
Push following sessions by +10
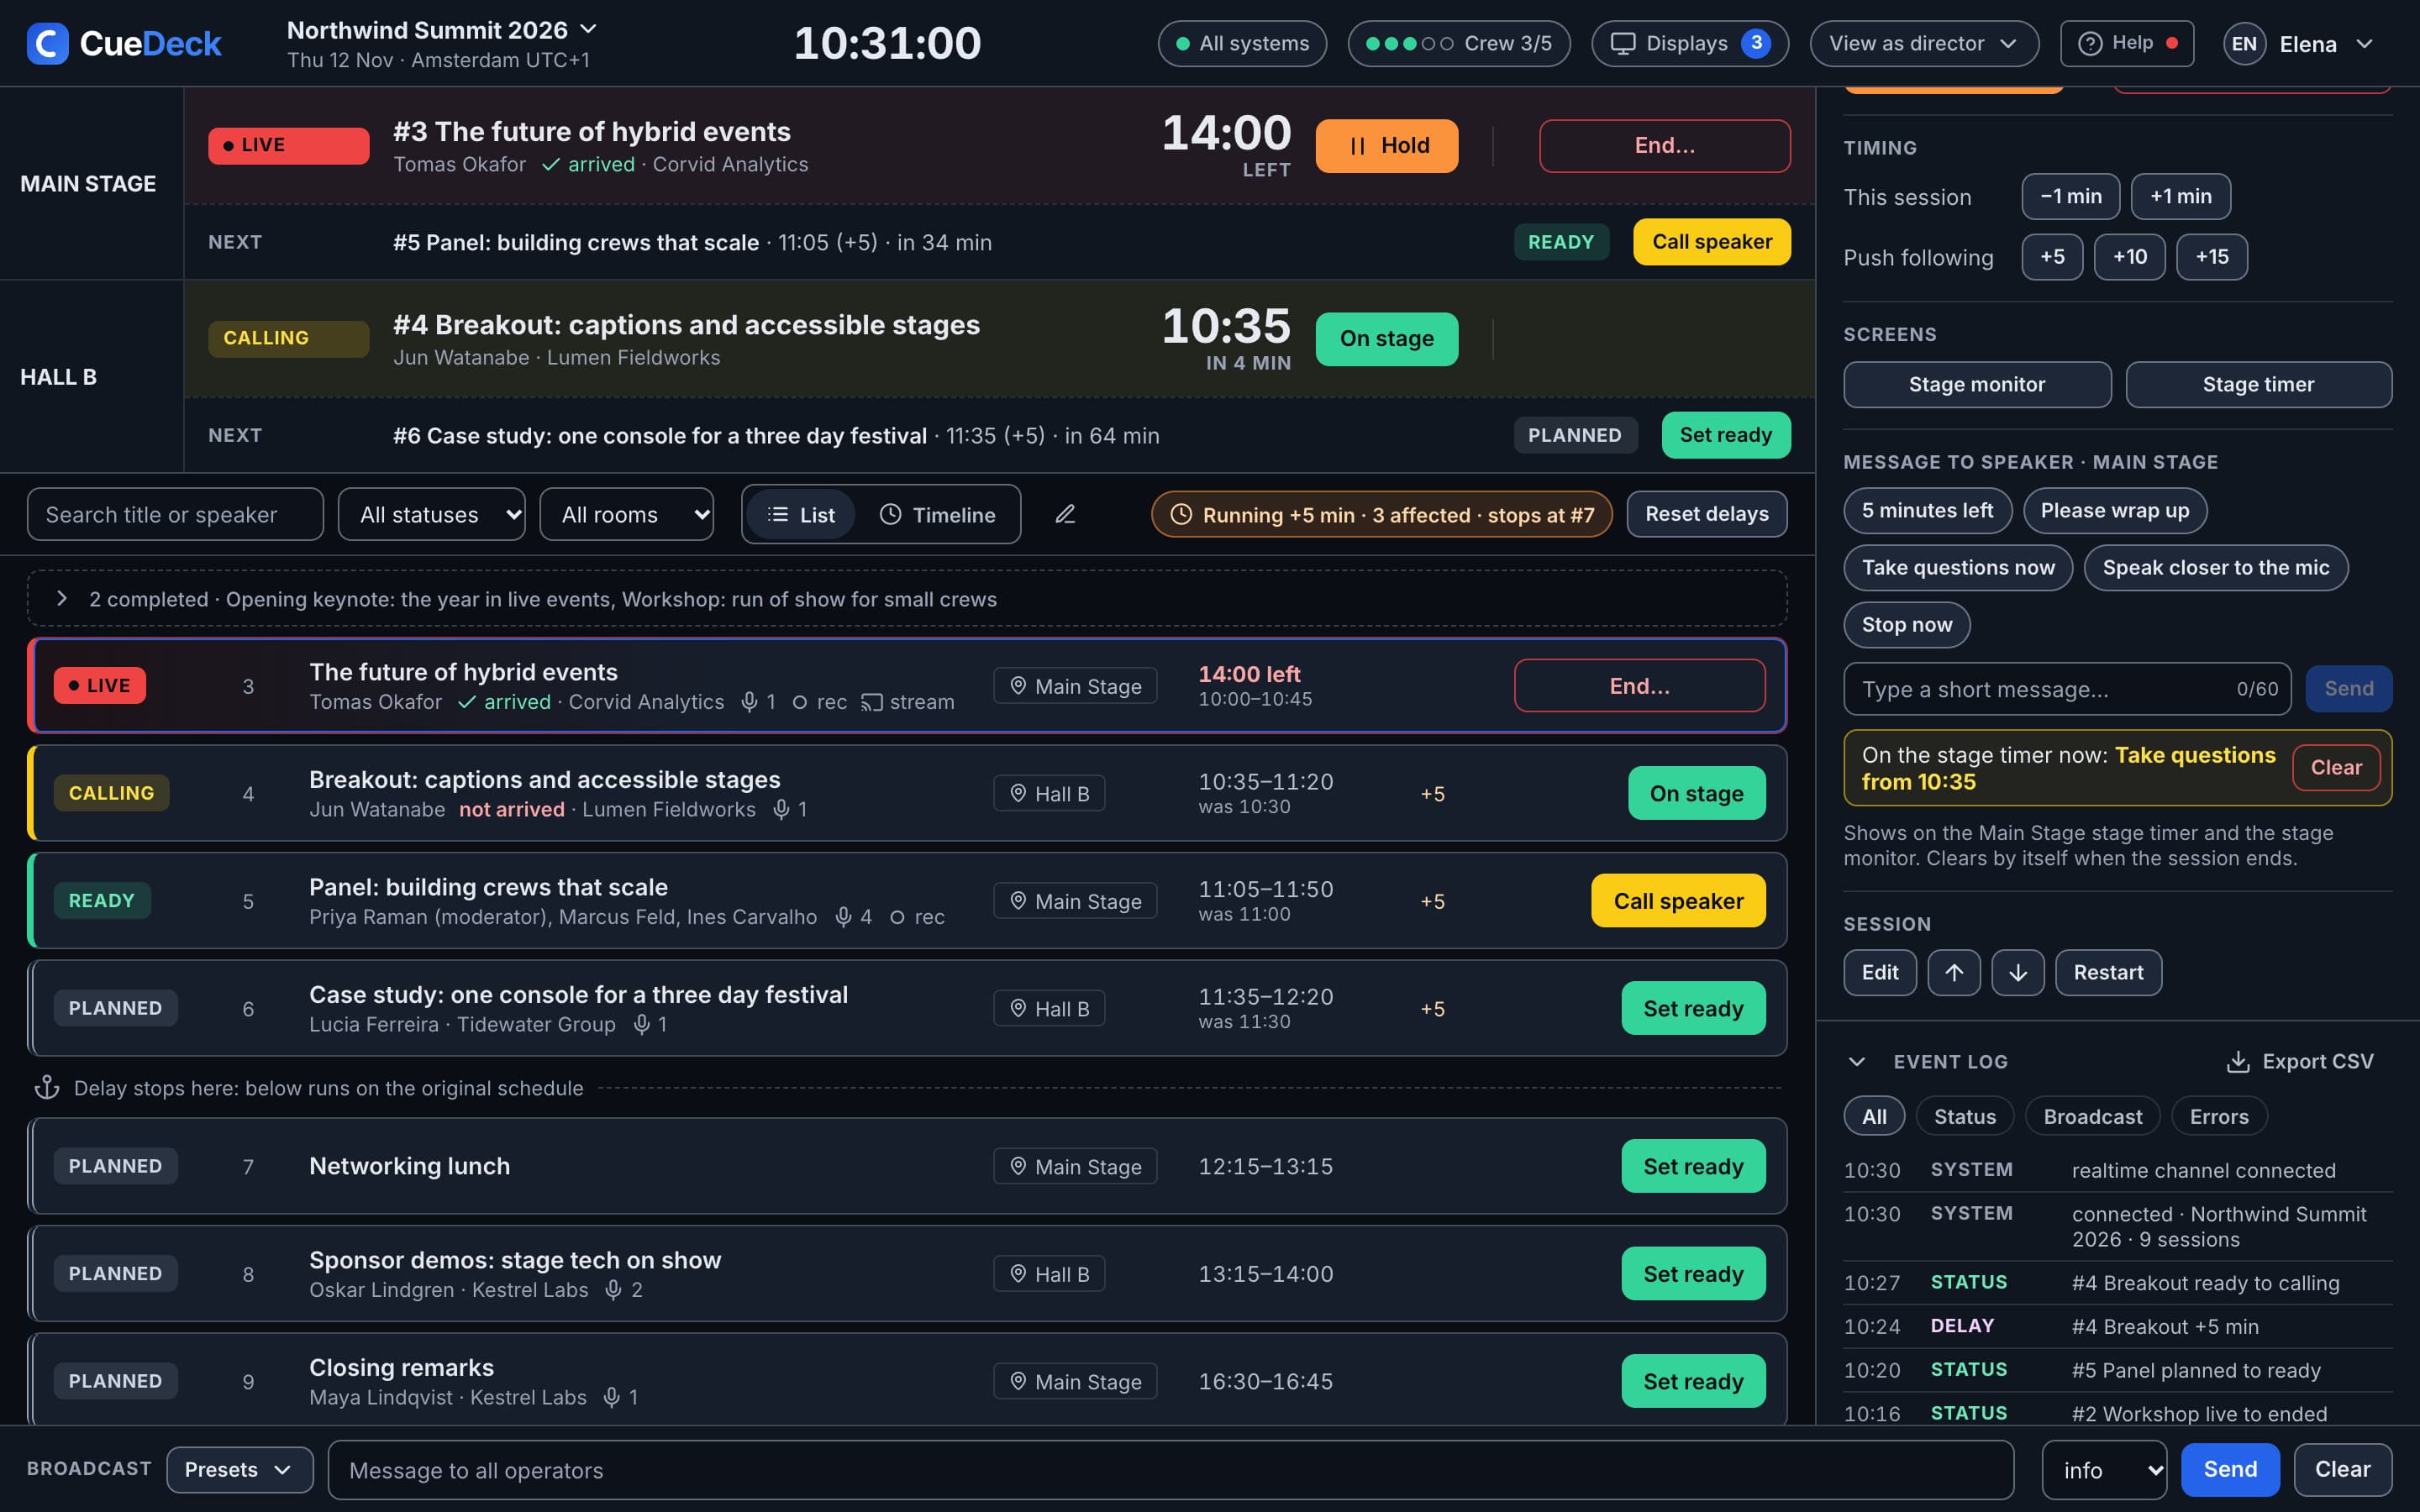[x=2129, y=257]
